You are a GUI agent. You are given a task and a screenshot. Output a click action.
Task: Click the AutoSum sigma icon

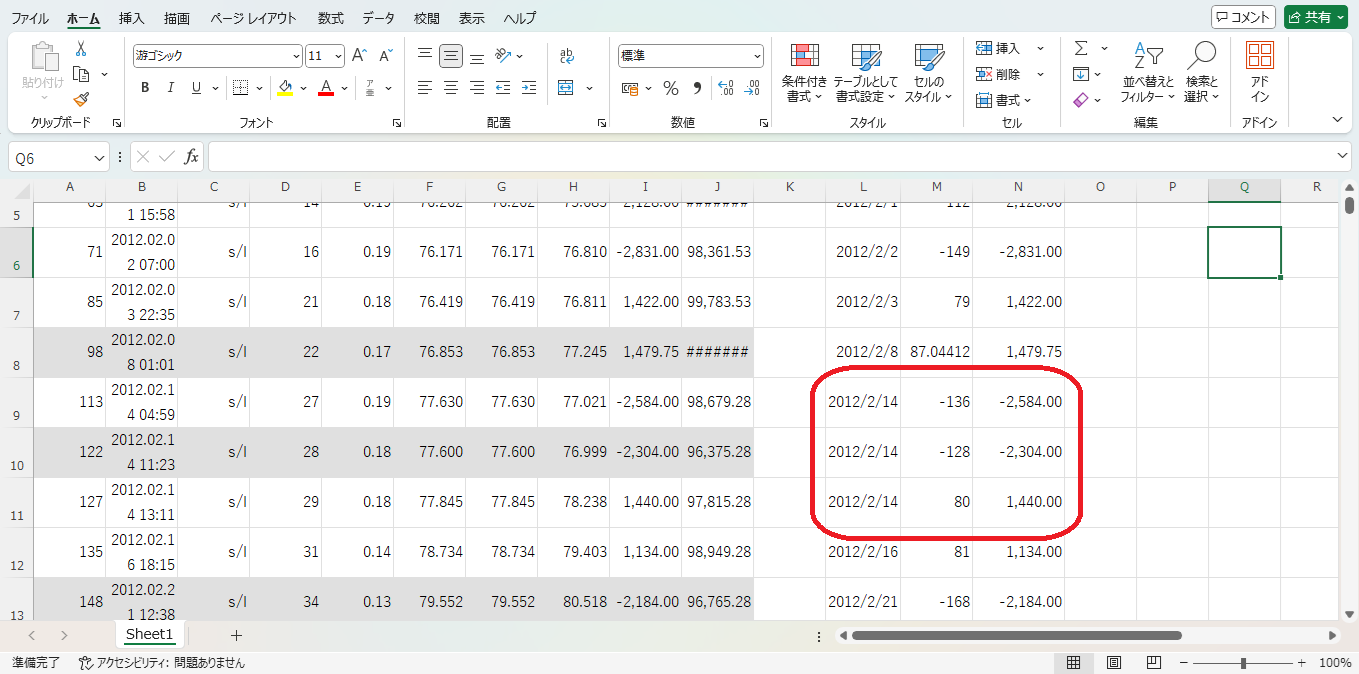click(1081, 48)
